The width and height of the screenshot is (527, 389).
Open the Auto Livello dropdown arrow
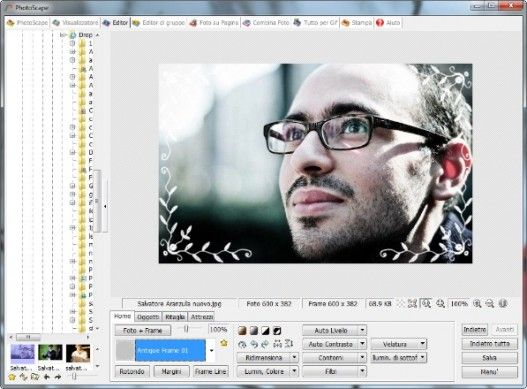pos(362,330)
